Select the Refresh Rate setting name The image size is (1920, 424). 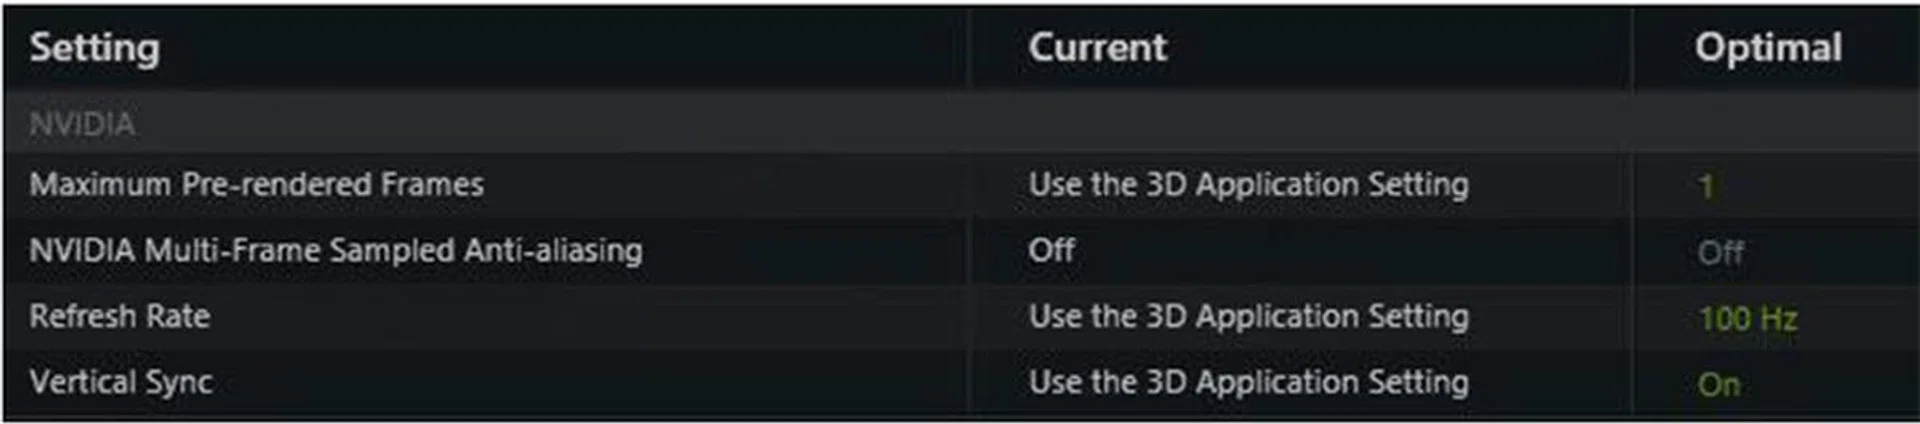(120, 317)
